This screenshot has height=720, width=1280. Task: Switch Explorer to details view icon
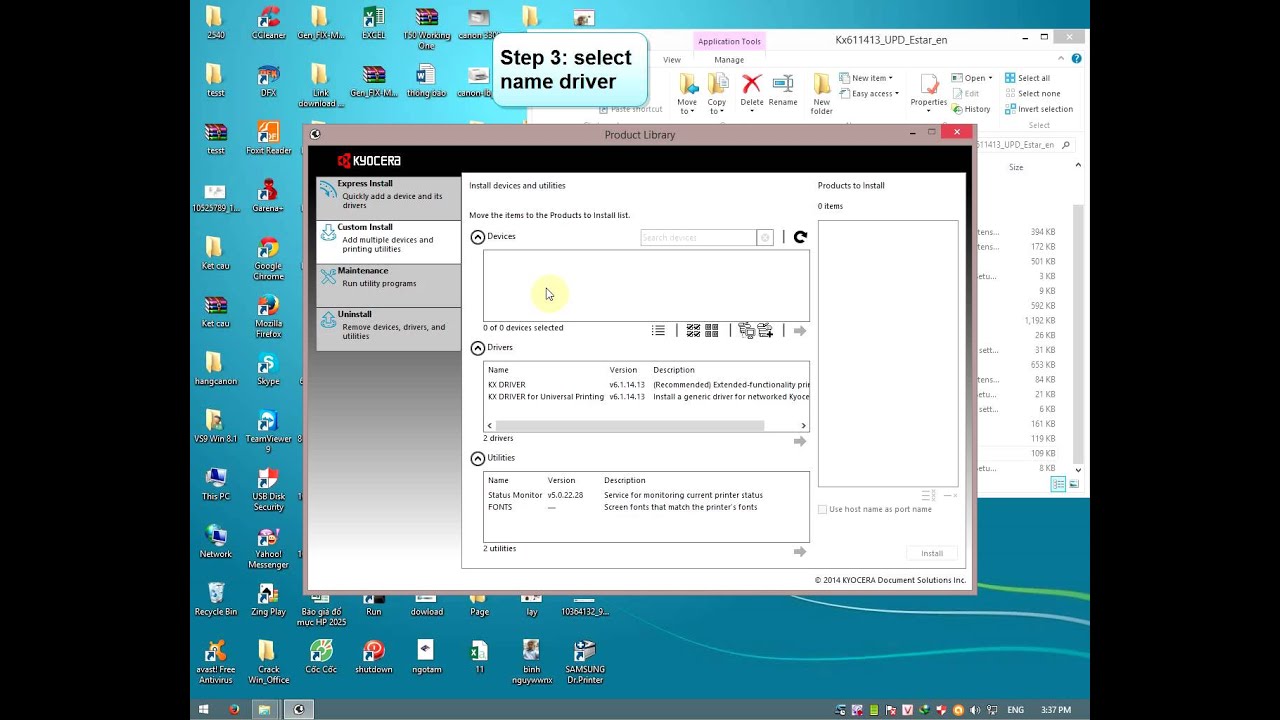pos(1058,484)
